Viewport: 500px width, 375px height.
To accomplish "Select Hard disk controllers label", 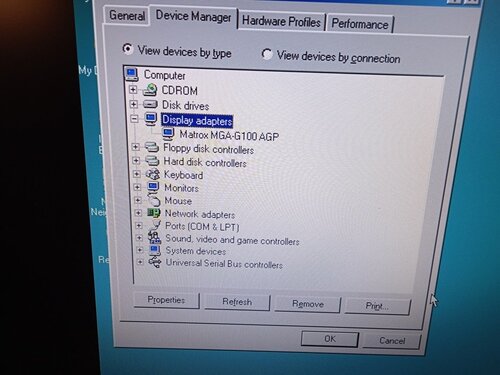I will (205, 162).
